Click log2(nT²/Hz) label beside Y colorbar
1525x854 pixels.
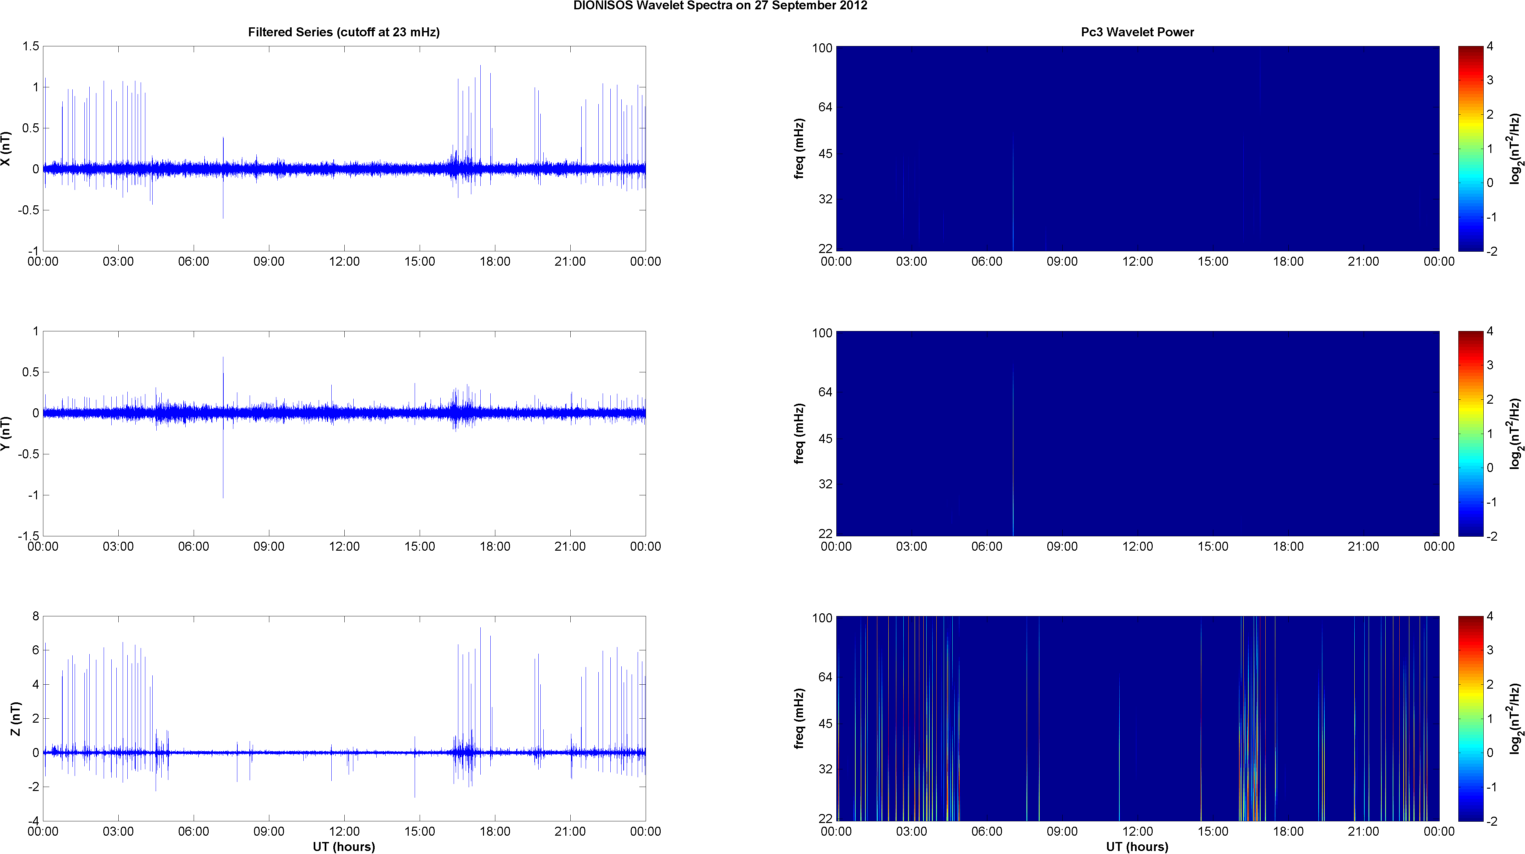(x=1516, y=434)
